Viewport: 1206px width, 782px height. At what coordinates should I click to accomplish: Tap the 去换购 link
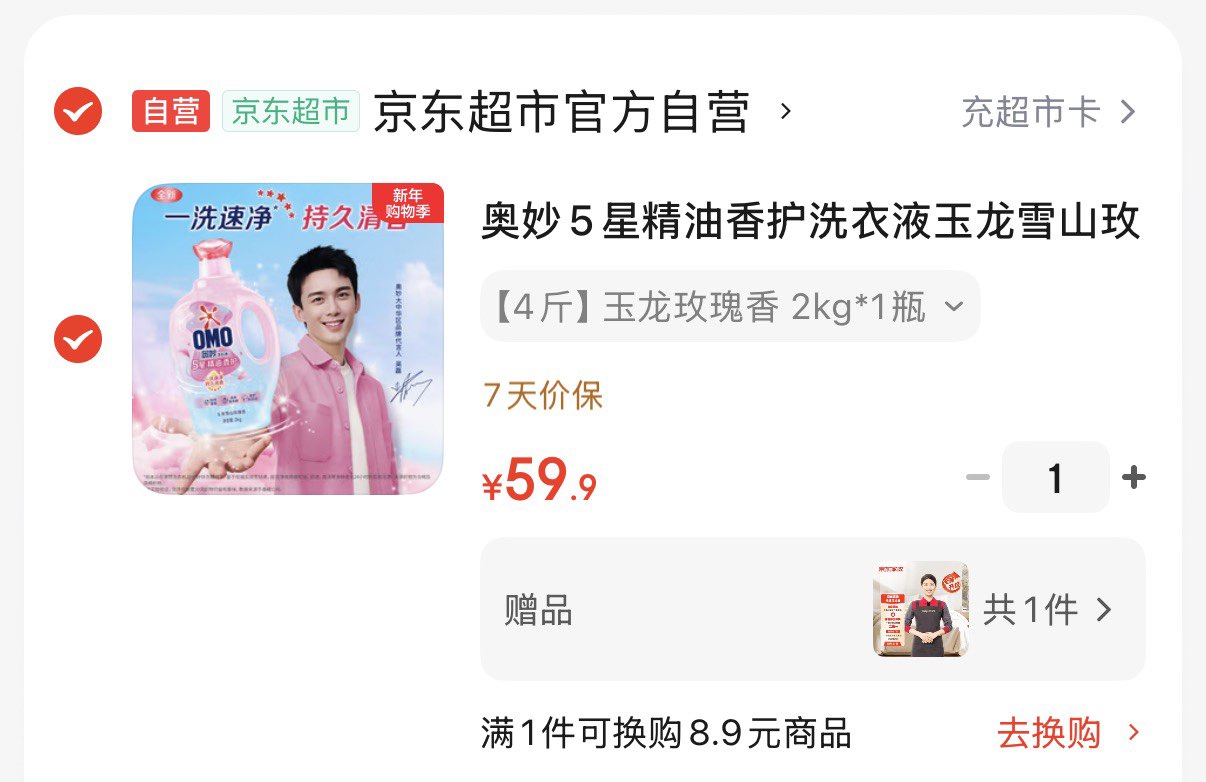tap(1048, 733)
